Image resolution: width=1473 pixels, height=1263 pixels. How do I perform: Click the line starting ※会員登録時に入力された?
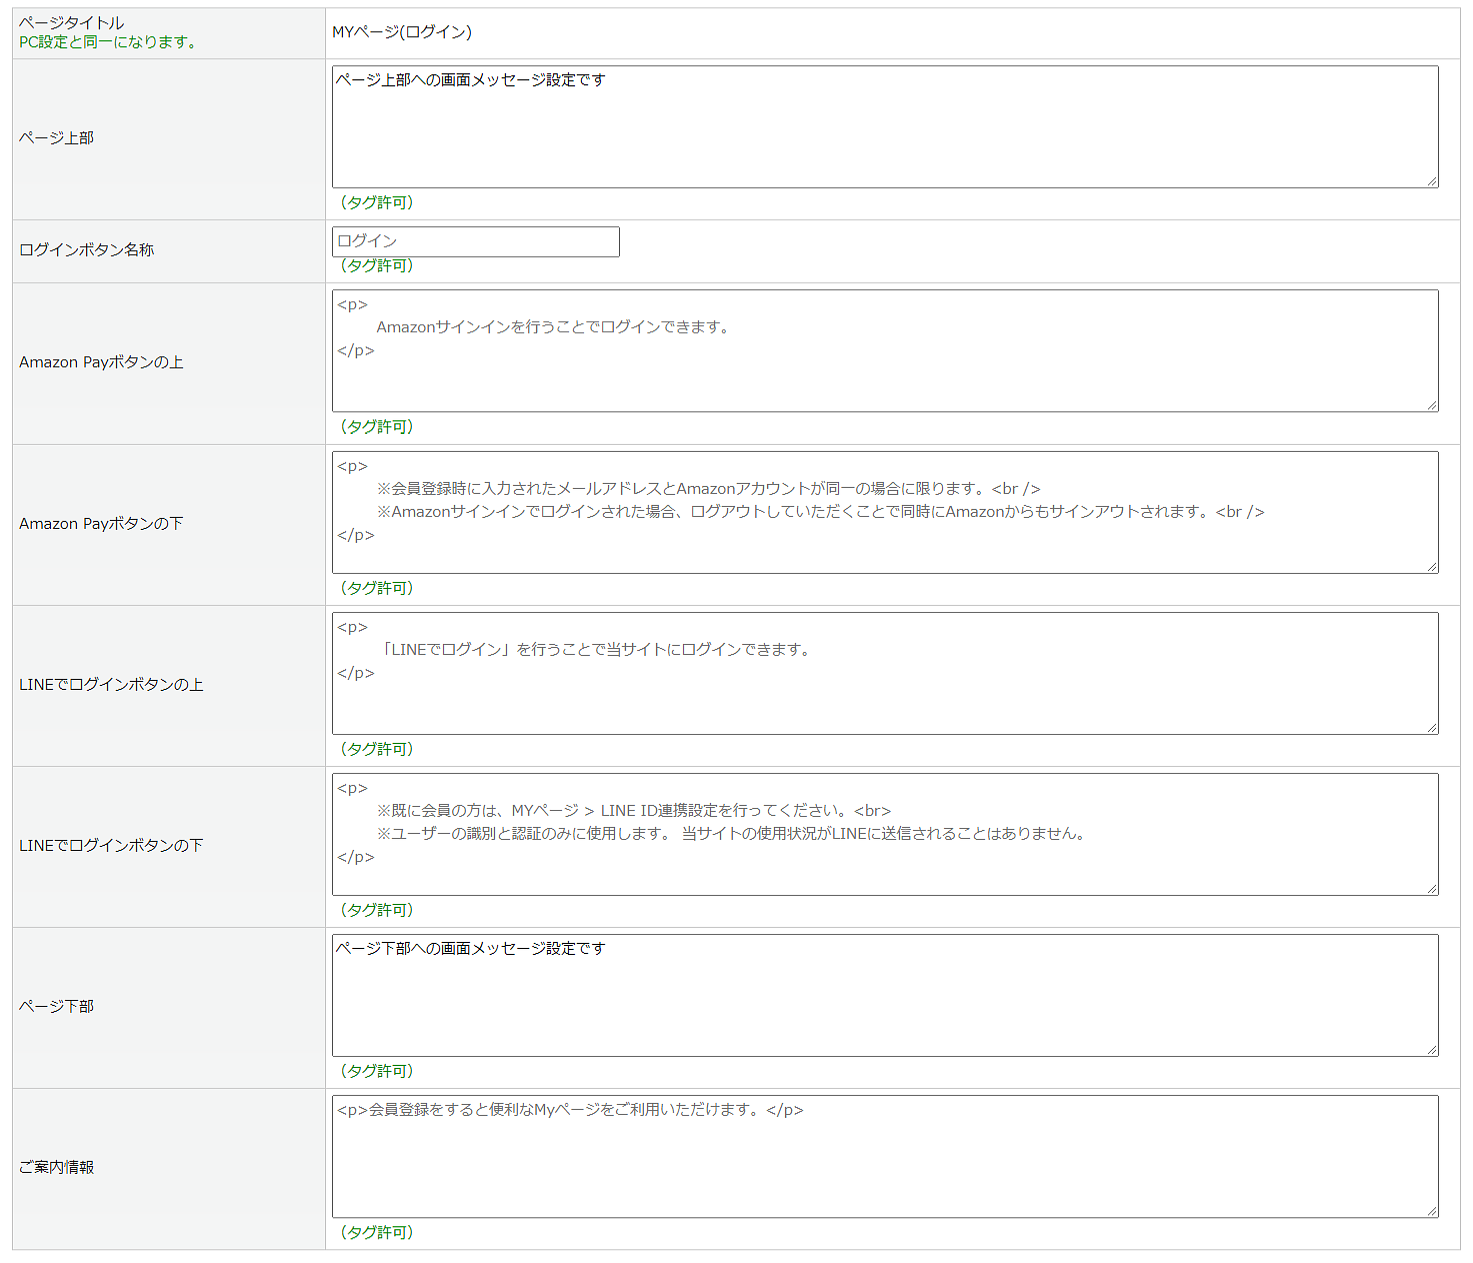click(x=708, y=489)
